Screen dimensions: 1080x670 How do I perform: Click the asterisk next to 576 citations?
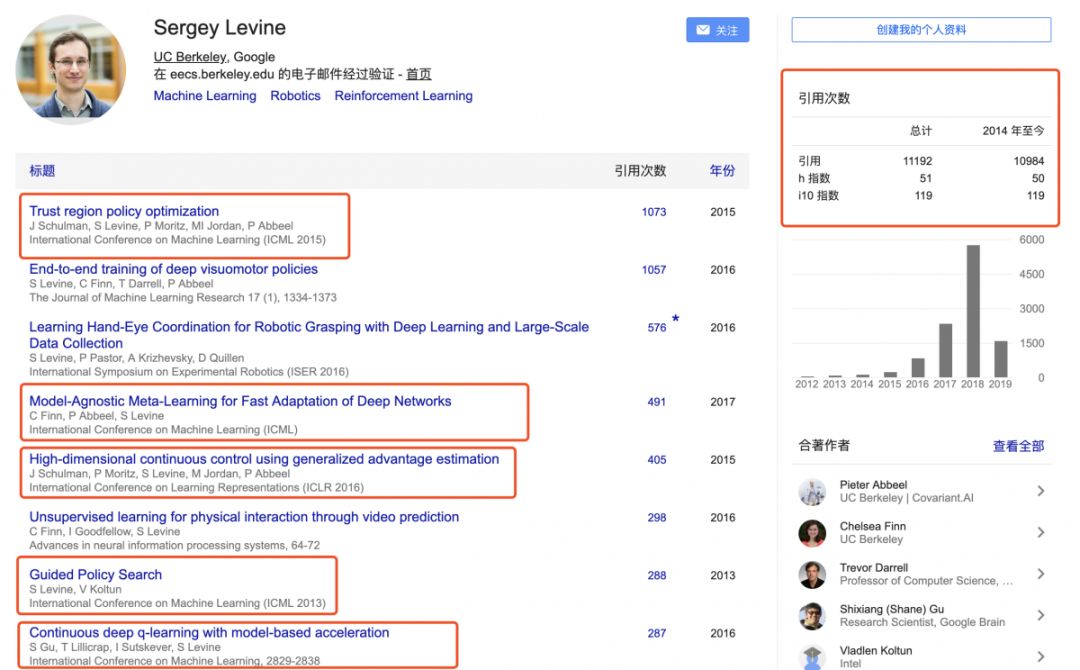676,319
